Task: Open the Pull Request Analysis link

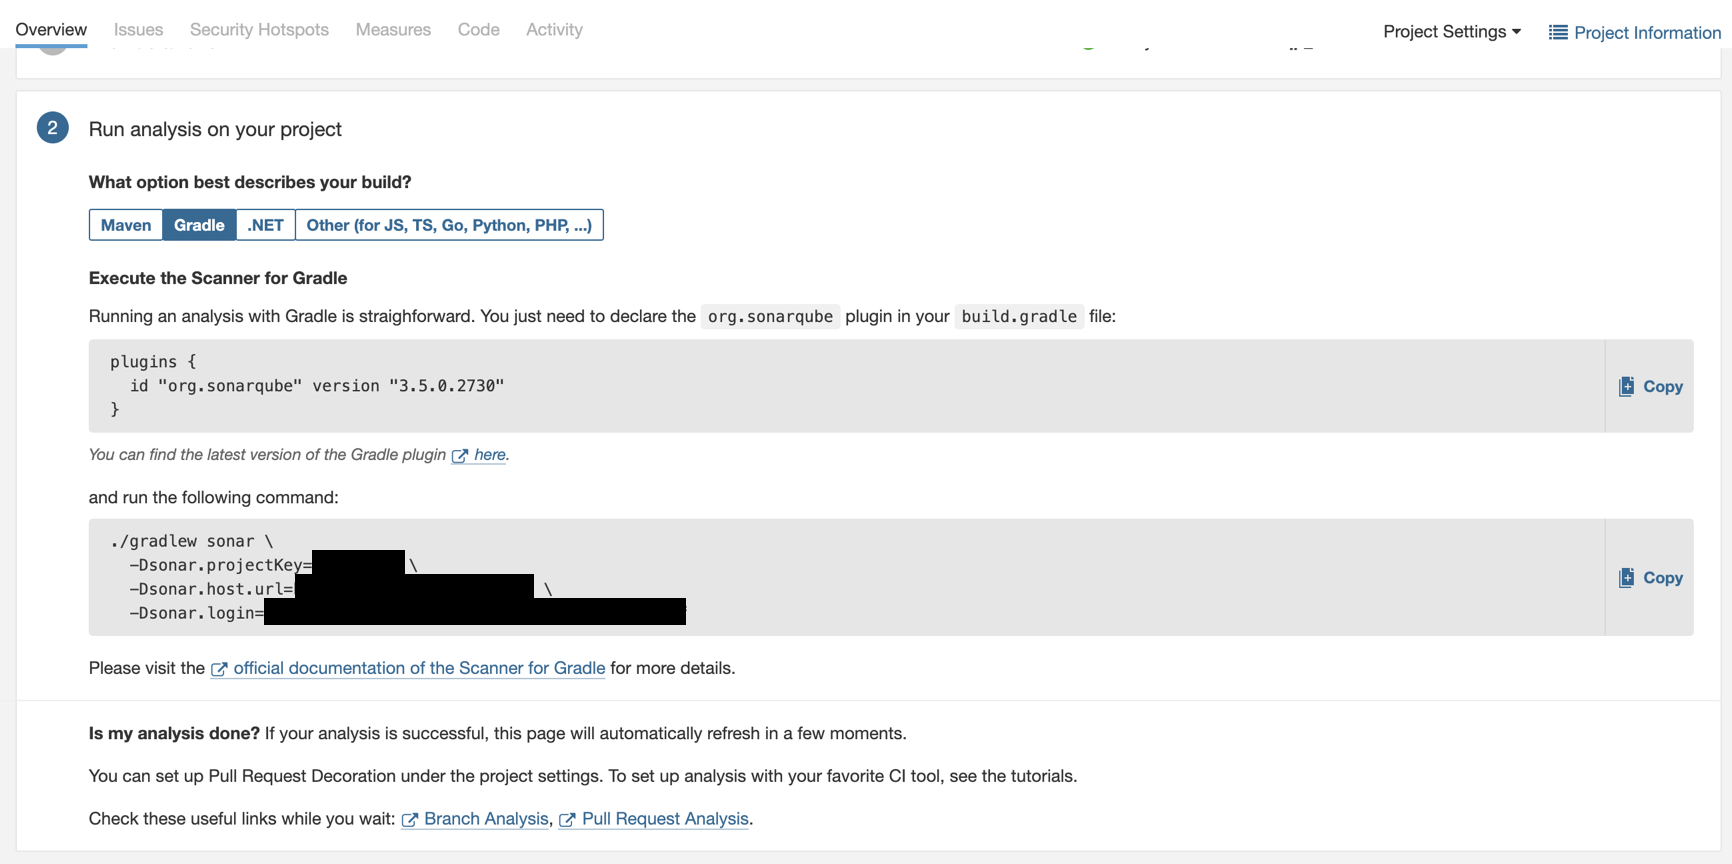Action: pos(665,819)
